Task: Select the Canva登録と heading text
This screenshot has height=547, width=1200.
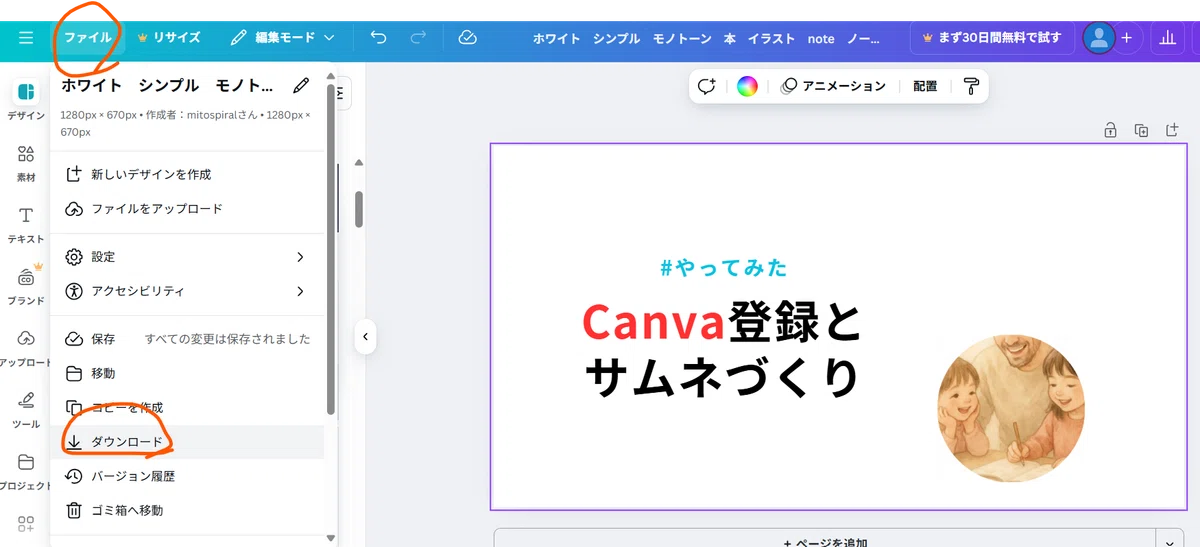Action: (x=721, y=321)
